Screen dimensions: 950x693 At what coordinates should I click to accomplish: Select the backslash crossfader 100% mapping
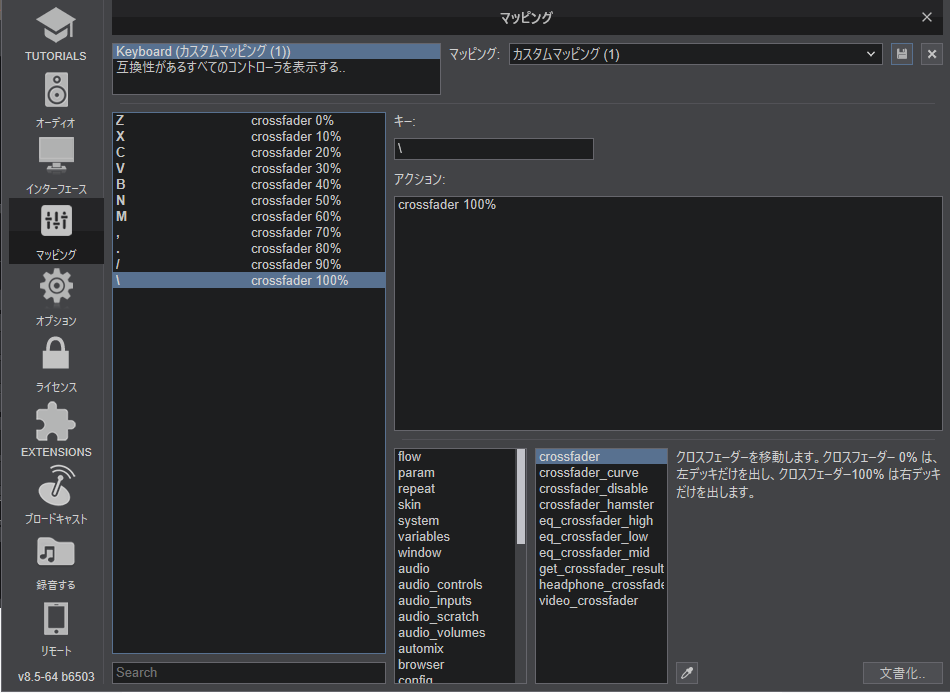(248, 280)
